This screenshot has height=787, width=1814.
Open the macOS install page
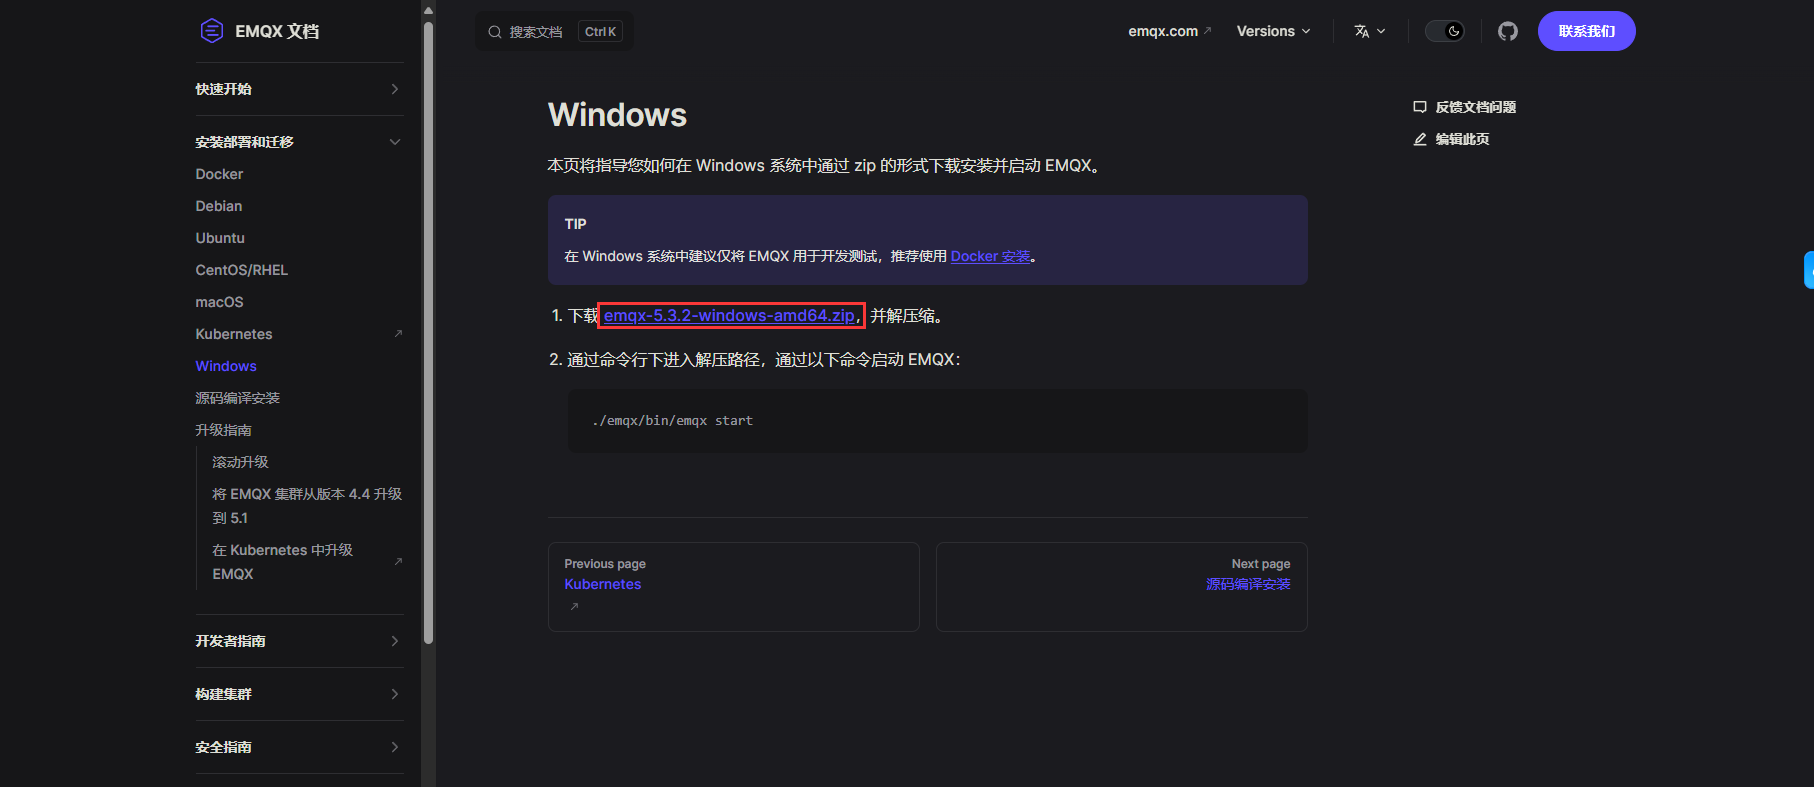coord(219,302)
